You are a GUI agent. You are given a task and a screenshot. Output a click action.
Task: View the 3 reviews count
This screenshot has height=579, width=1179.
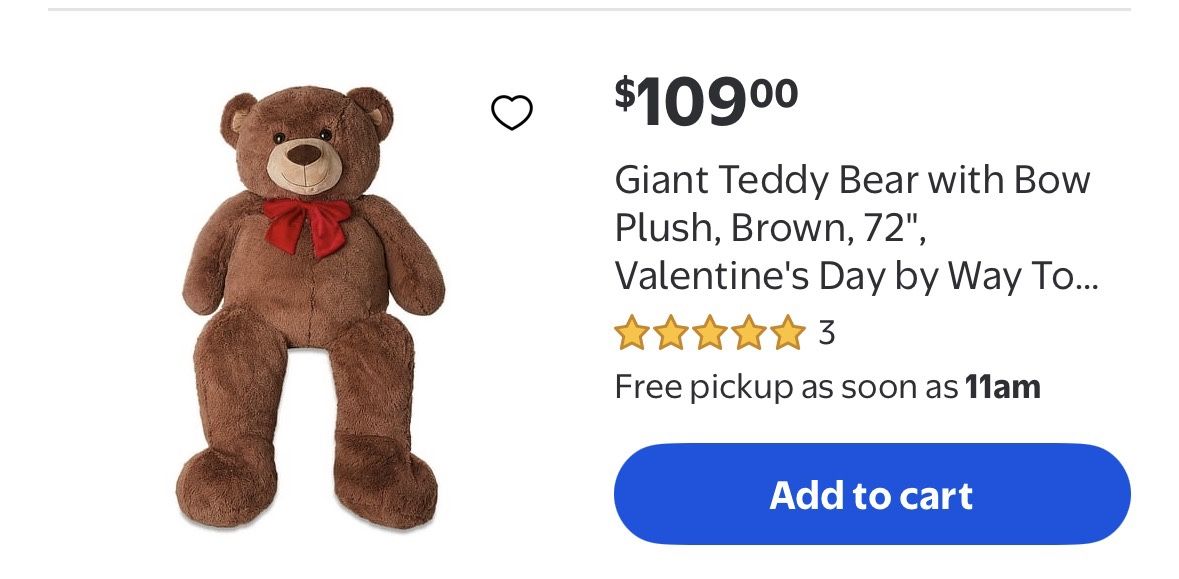[x=826, y=333]
